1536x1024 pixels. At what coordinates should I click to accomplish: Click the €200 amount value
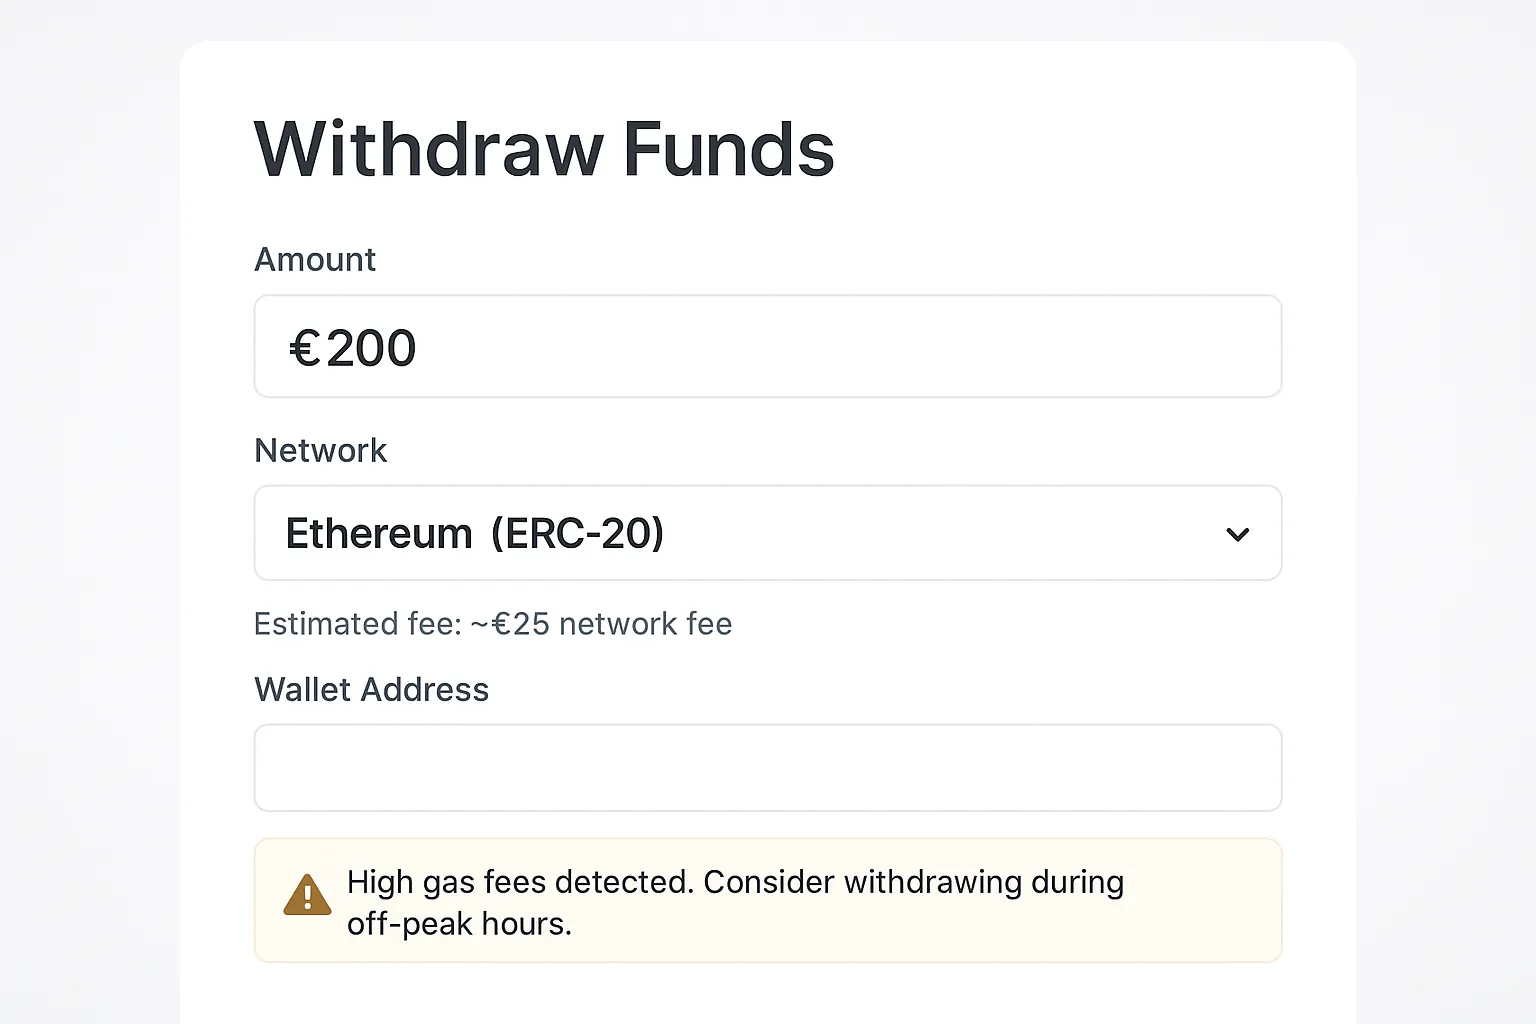point(353,347)
